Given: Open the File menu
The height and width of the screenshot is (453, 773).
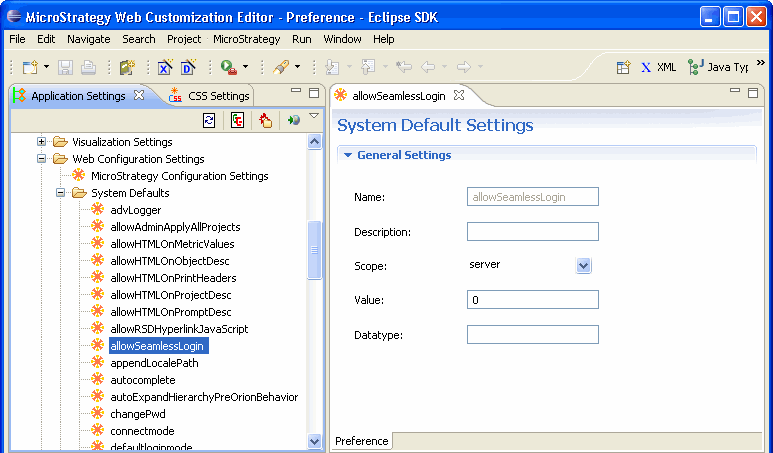Looking at the screenshot, I should click(x=17, y=39).
